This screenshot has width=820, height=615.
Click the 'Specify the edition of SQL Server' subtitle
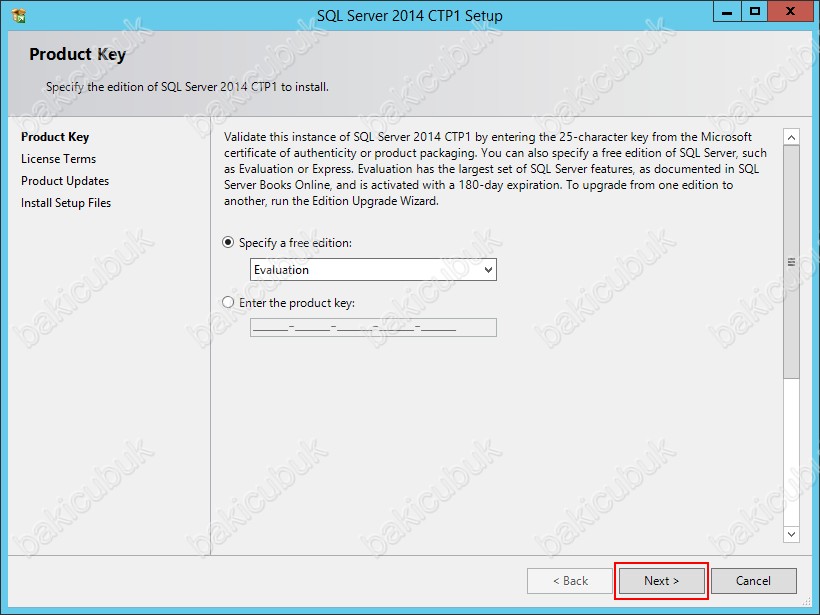coord(187,87)
